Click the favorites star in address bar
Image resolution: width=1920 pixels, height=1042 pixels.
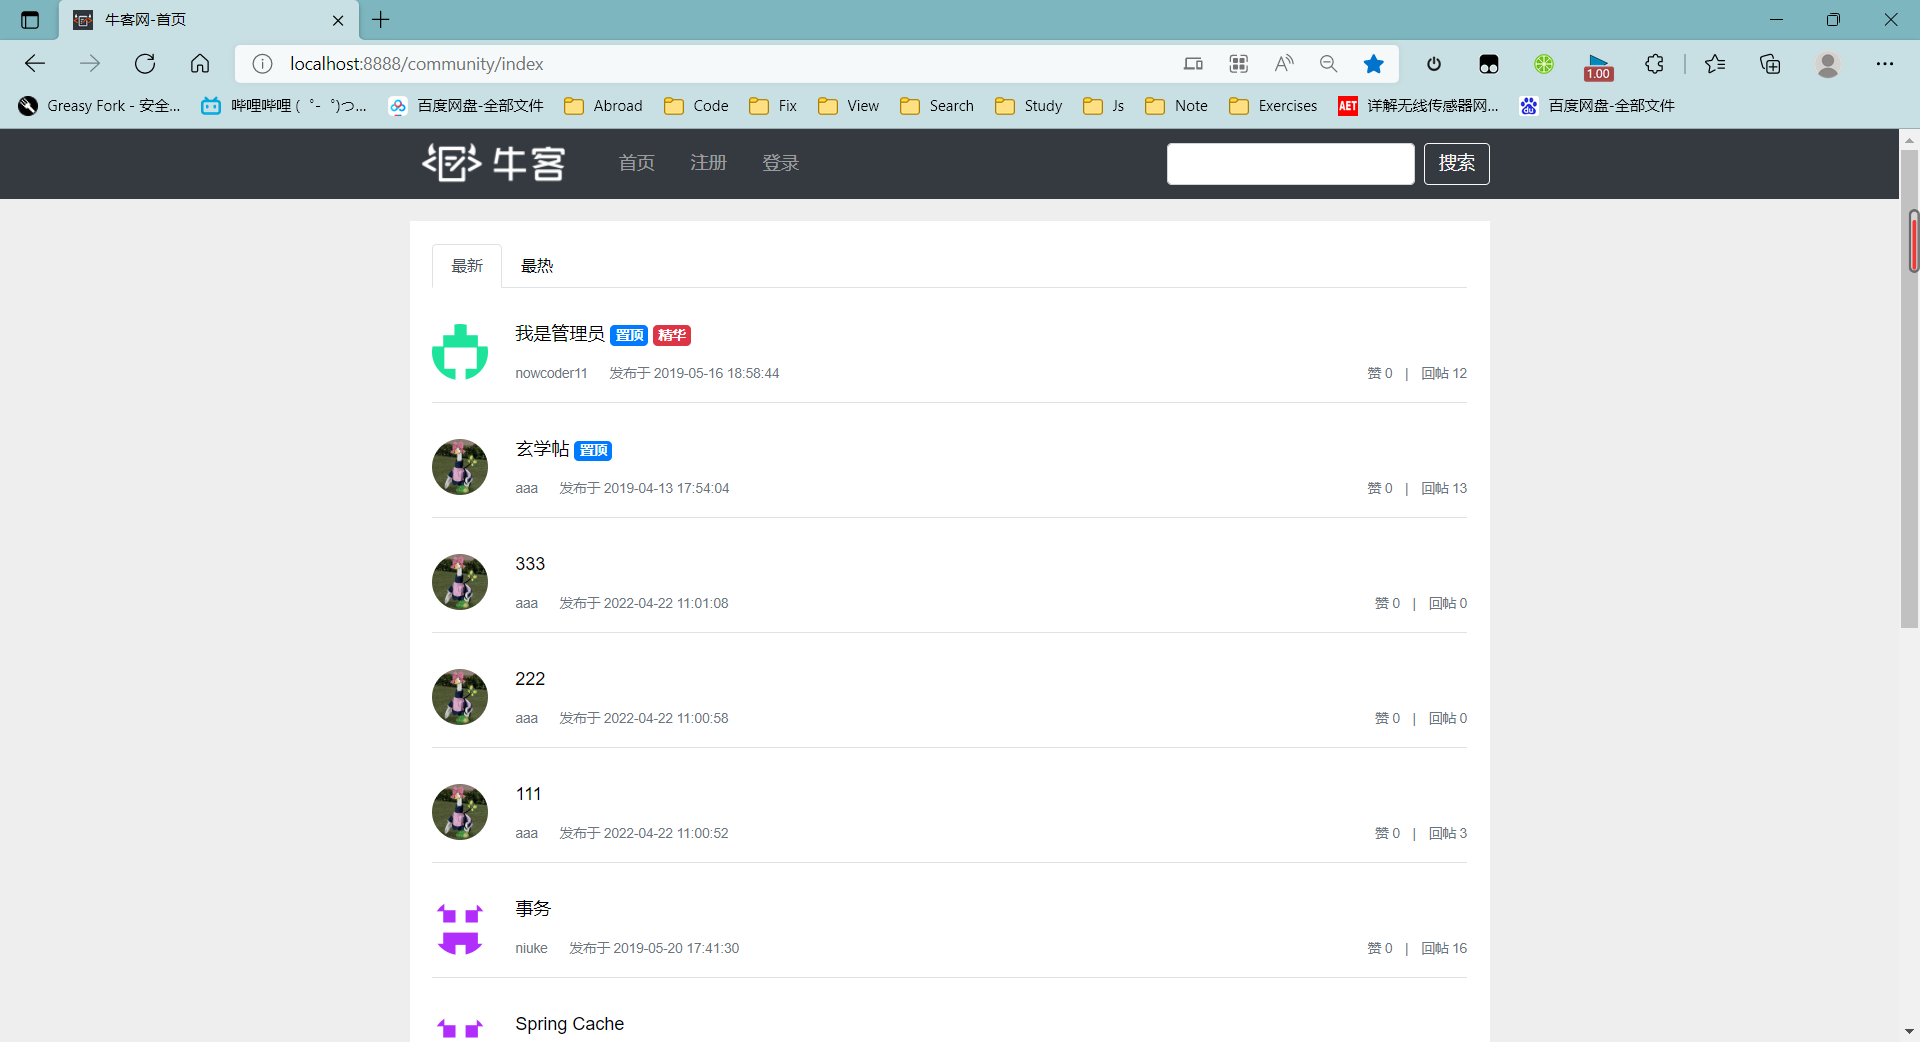(x=1373, y=64)
